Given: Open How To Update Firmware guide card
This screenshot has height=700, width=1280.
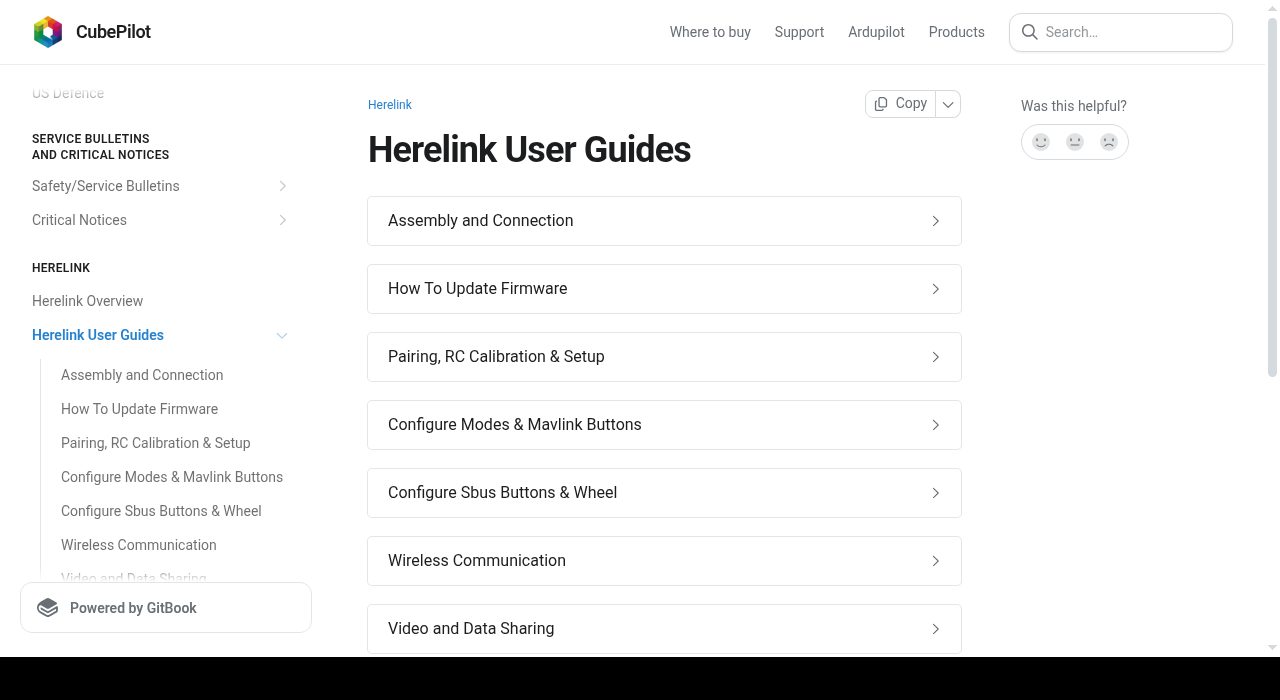Looking at the screenshot, I should (664, 289).
